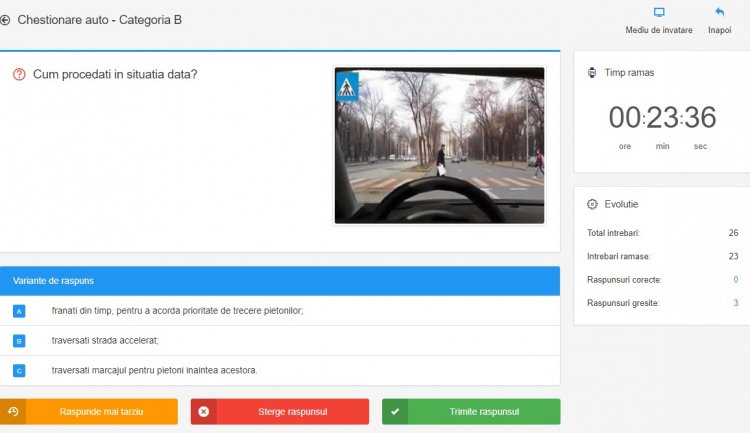The width and height of the screenshot is (750, 433).
Task: Choose 'traversati marcajul pentru pietoni' answer text
Action: click(x=154, y=370)
